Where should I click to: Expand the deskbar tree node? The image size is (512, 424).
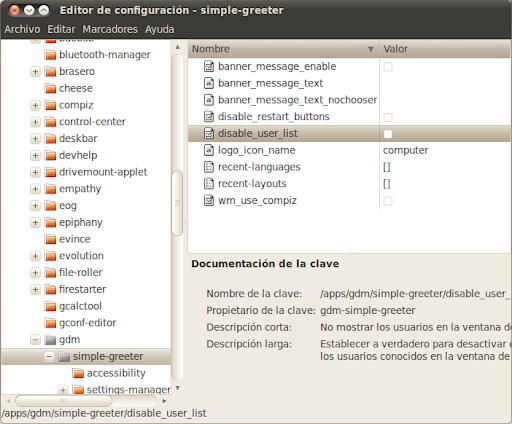coord(35,138)
